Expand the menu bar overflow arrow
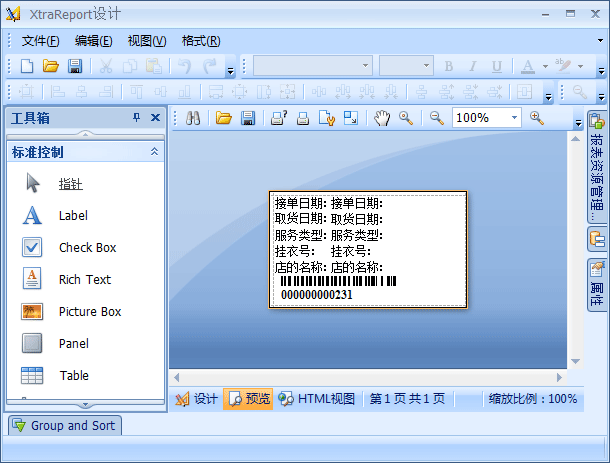This screenshot has height=463, width=610. click(600, 40)
